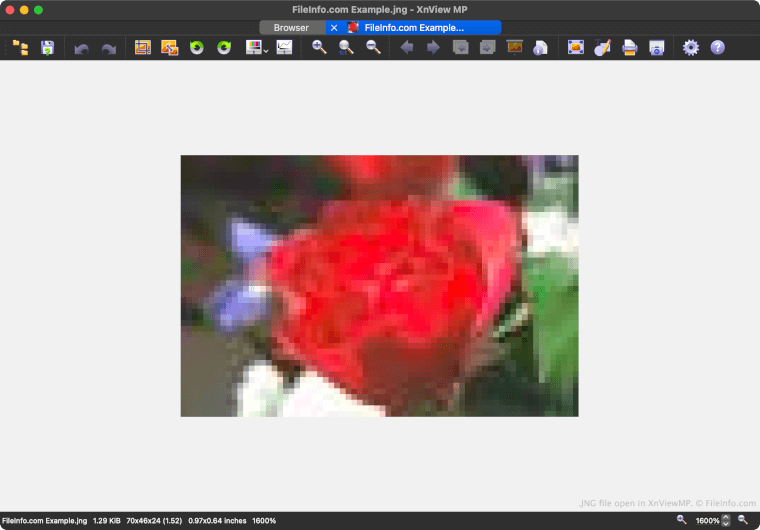
Task: Show the next page icon
Action: click(x=488, y=48)
